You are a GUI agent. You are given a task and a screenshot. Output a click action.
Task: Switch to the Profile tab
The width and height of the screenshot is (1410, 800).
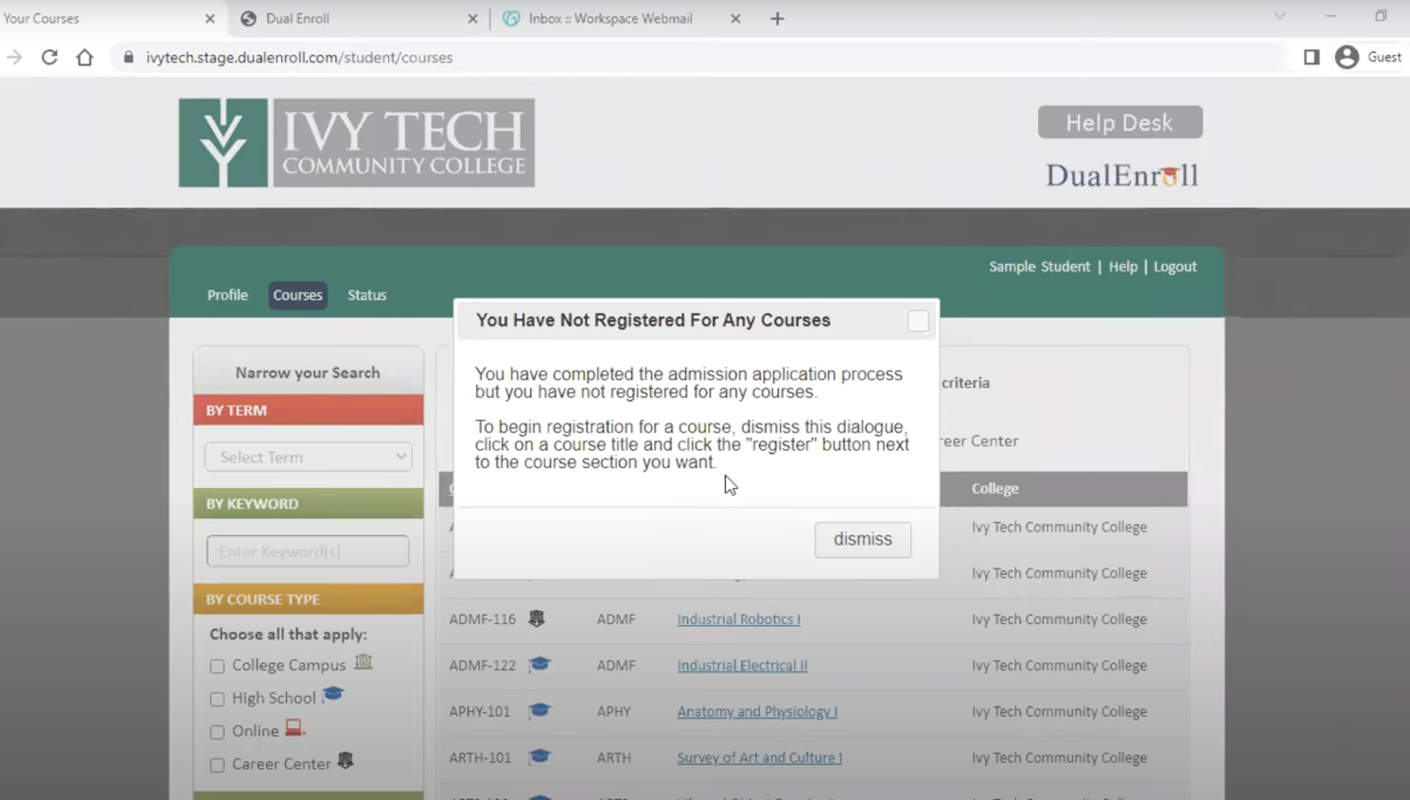pyautogui.click(x=227, y=295)
